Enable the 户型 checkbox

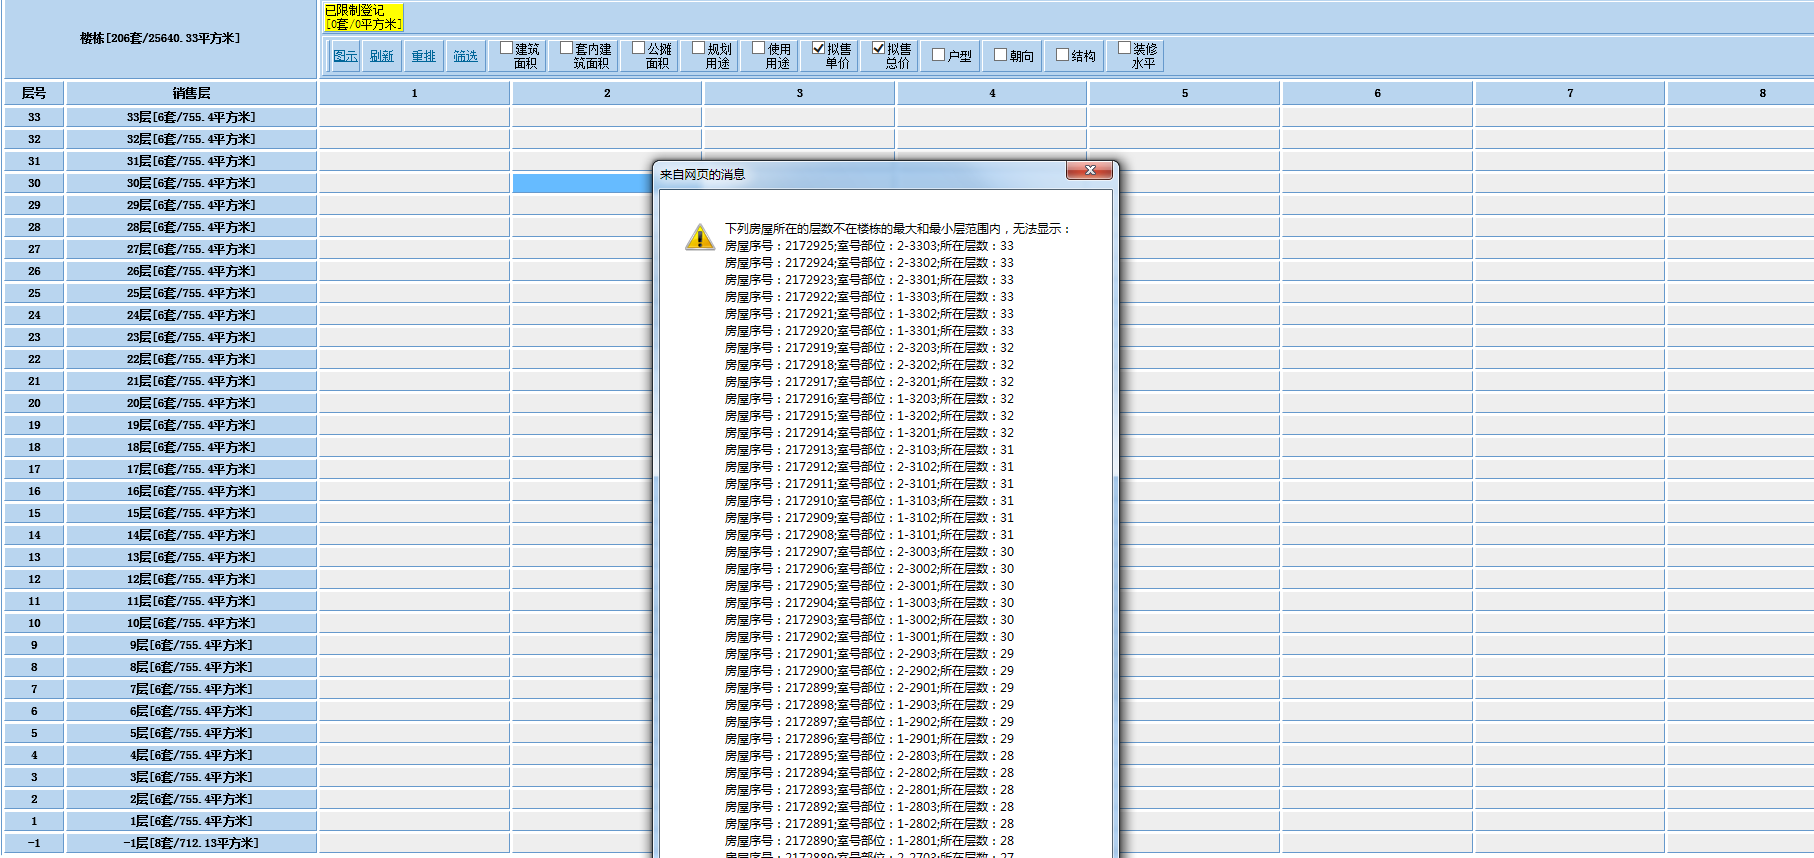point(939,55)
